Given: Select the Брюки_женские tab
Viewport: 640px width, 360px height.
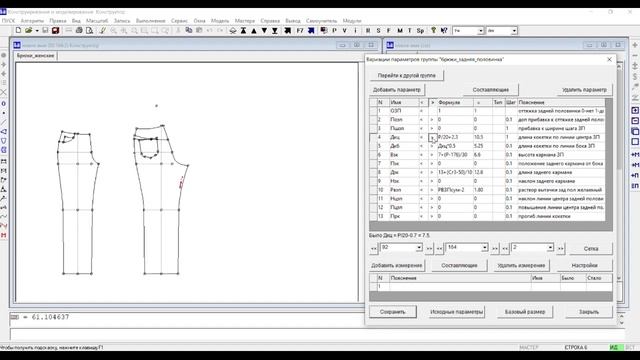Looking at the screenshot, I should point(36,56).
